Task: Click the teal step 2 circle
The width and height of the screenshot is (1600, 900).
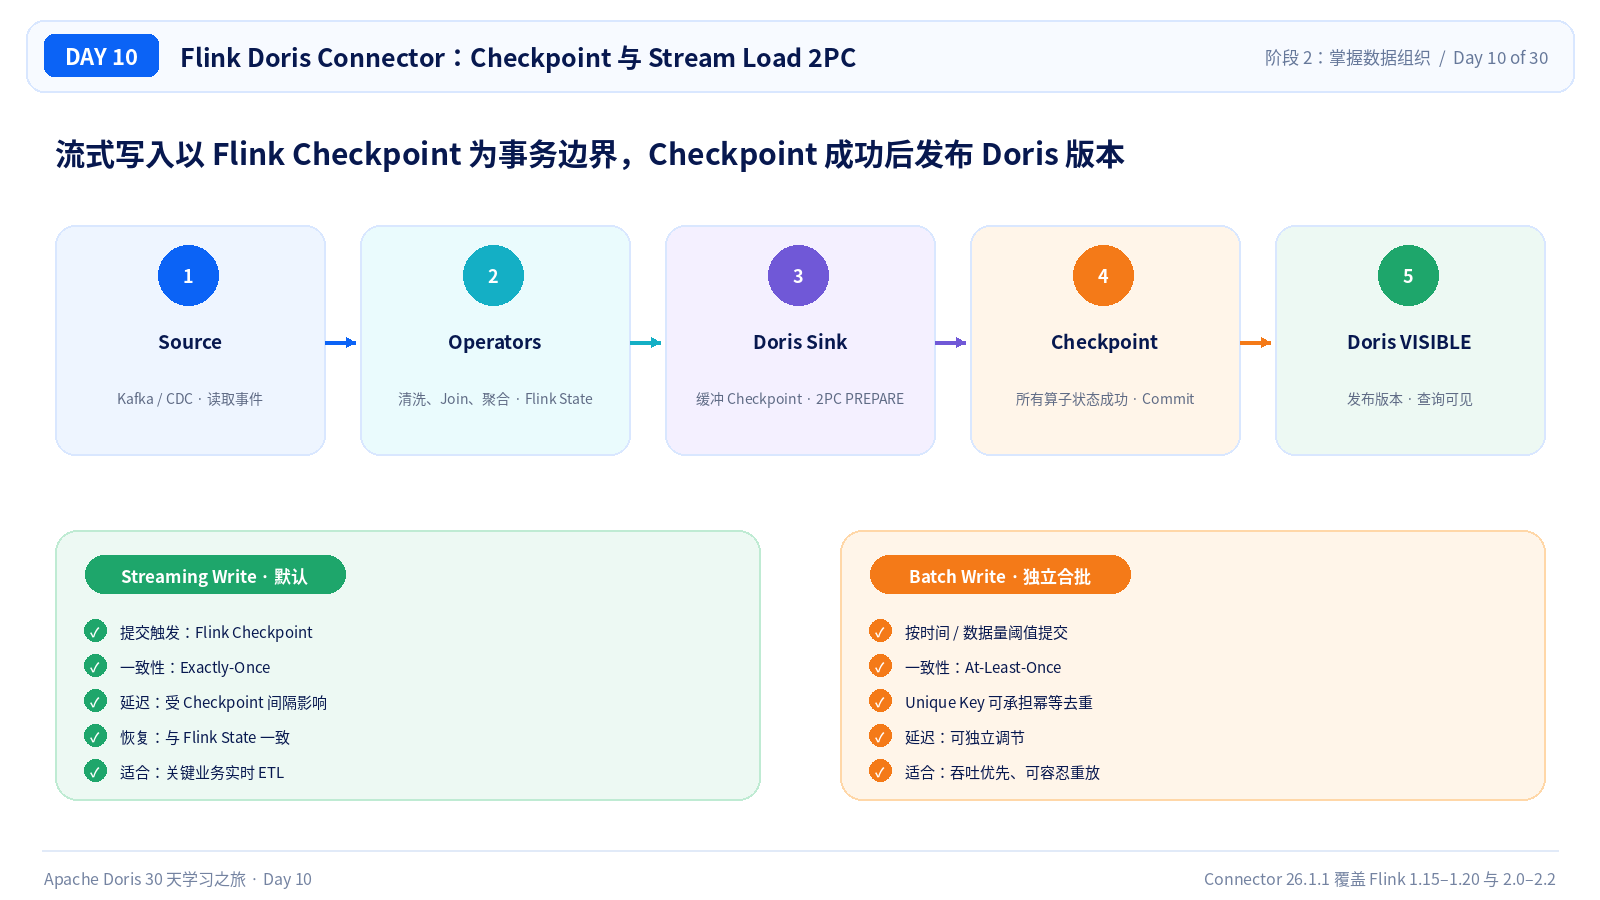Action: (493, 275)
